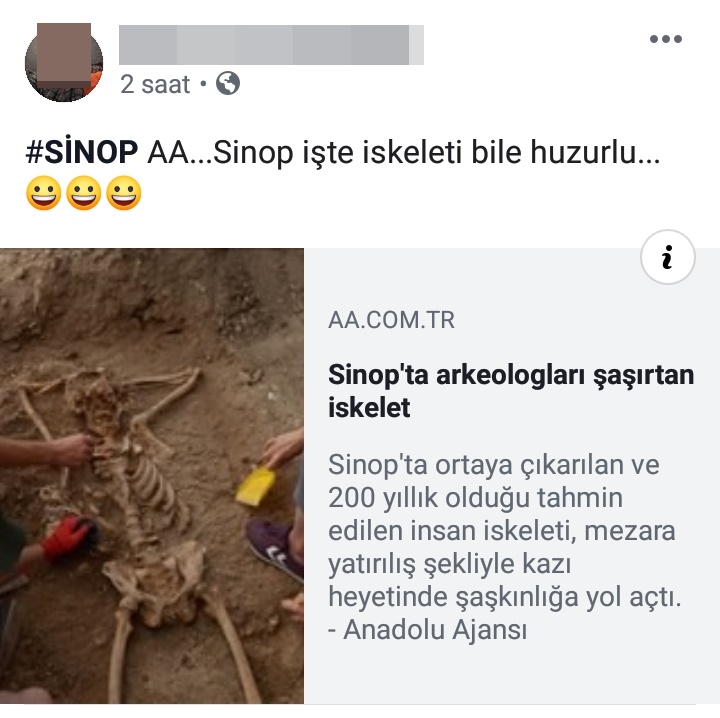
Task: Click the red glove in the excavation photo
Action: tap(68, 537)
